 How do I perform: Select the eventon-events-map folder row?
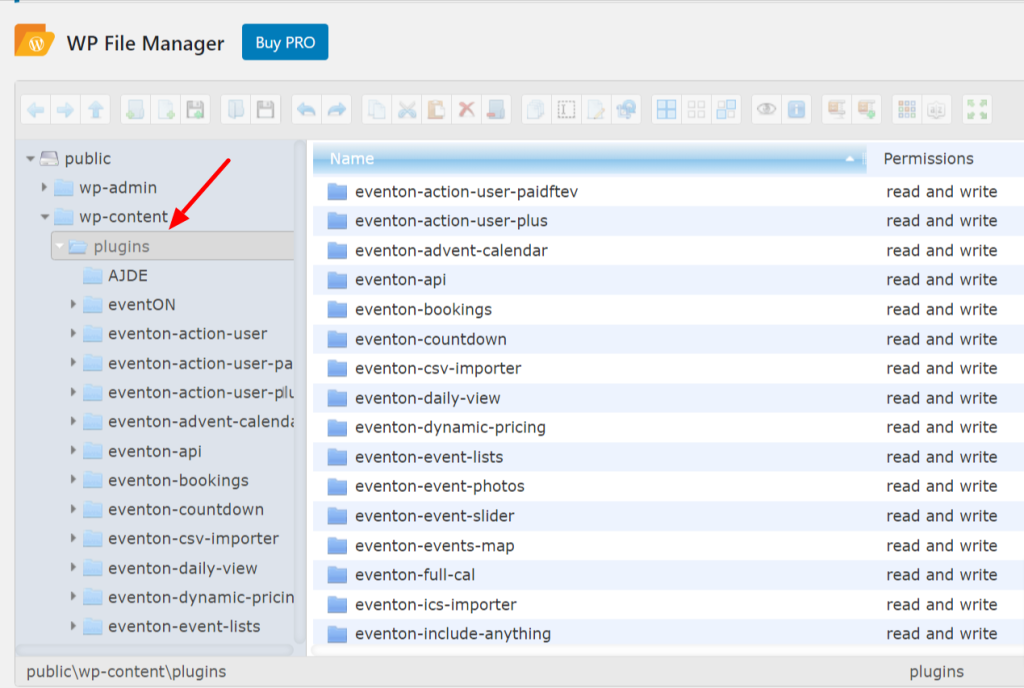tap(668, 545)
